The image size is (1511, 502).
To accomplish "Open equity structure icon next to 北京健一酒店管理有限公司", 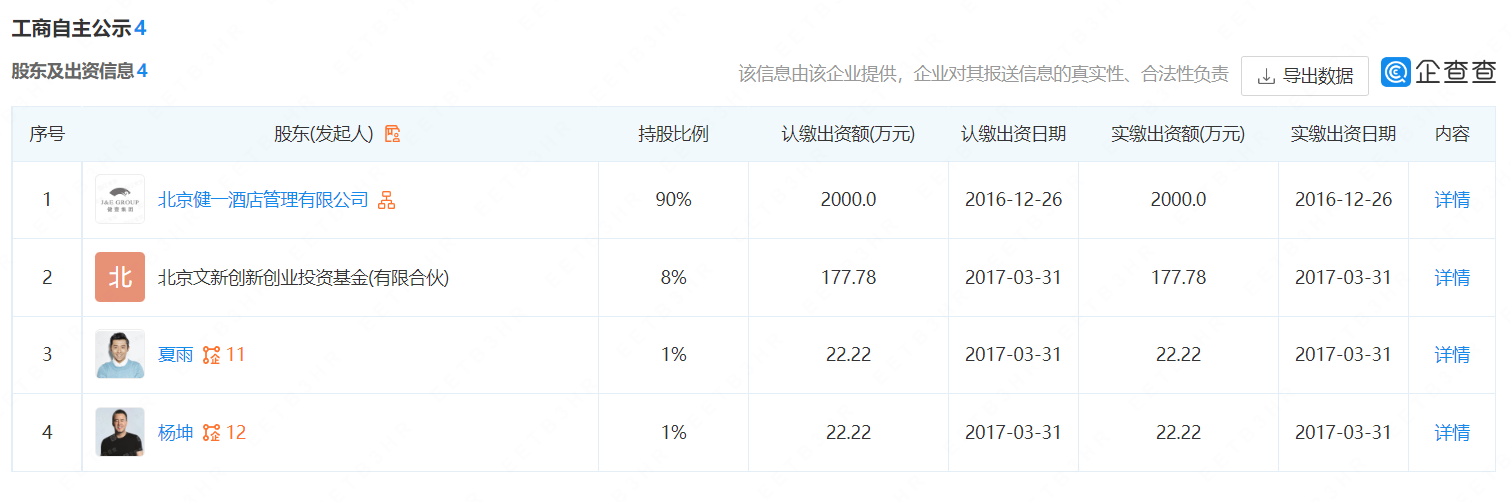I will coord(386,200).
